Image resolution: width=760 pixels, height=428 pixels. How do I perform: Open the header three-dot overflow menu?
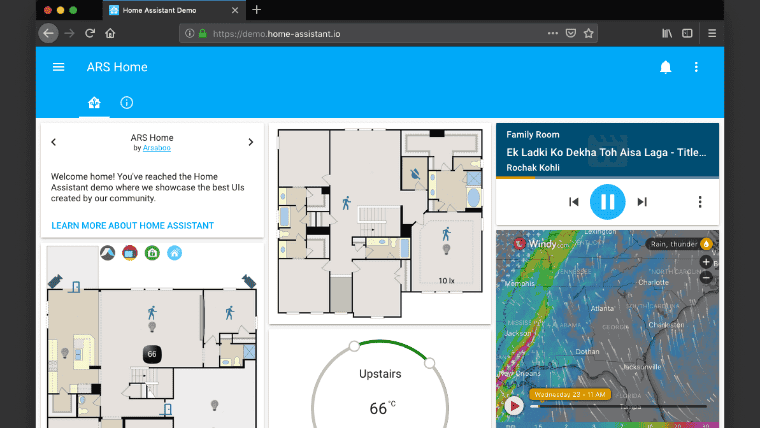pos(697,67)
